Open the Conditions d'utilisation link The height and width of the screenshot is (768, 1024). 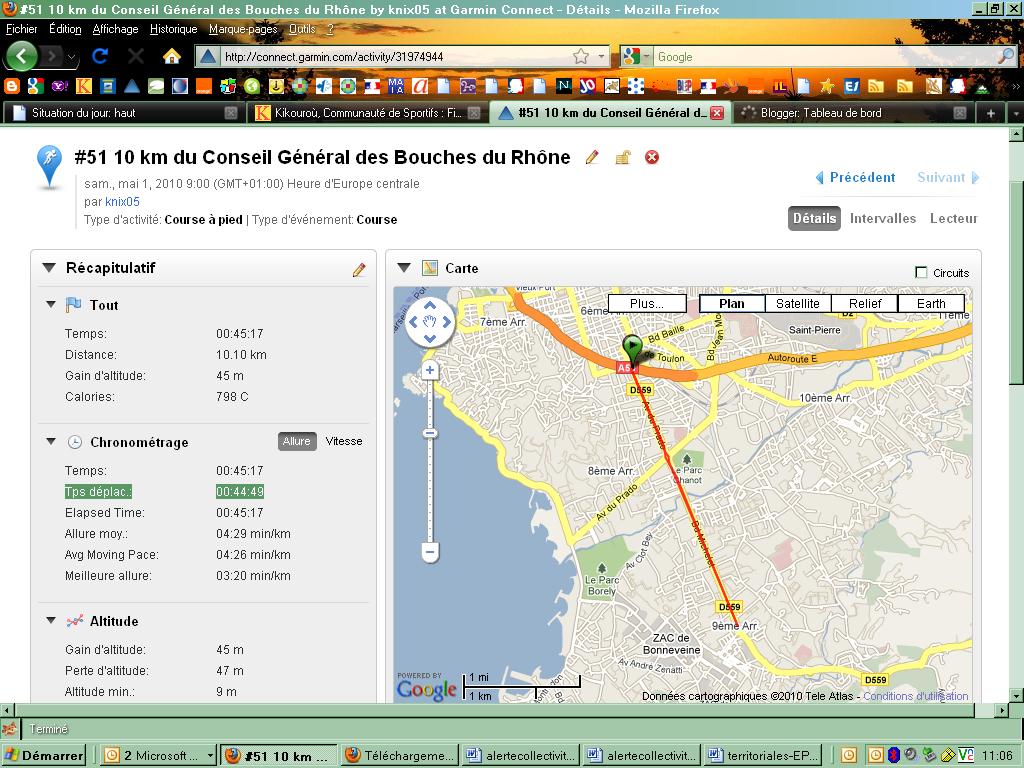coord(916,696)
